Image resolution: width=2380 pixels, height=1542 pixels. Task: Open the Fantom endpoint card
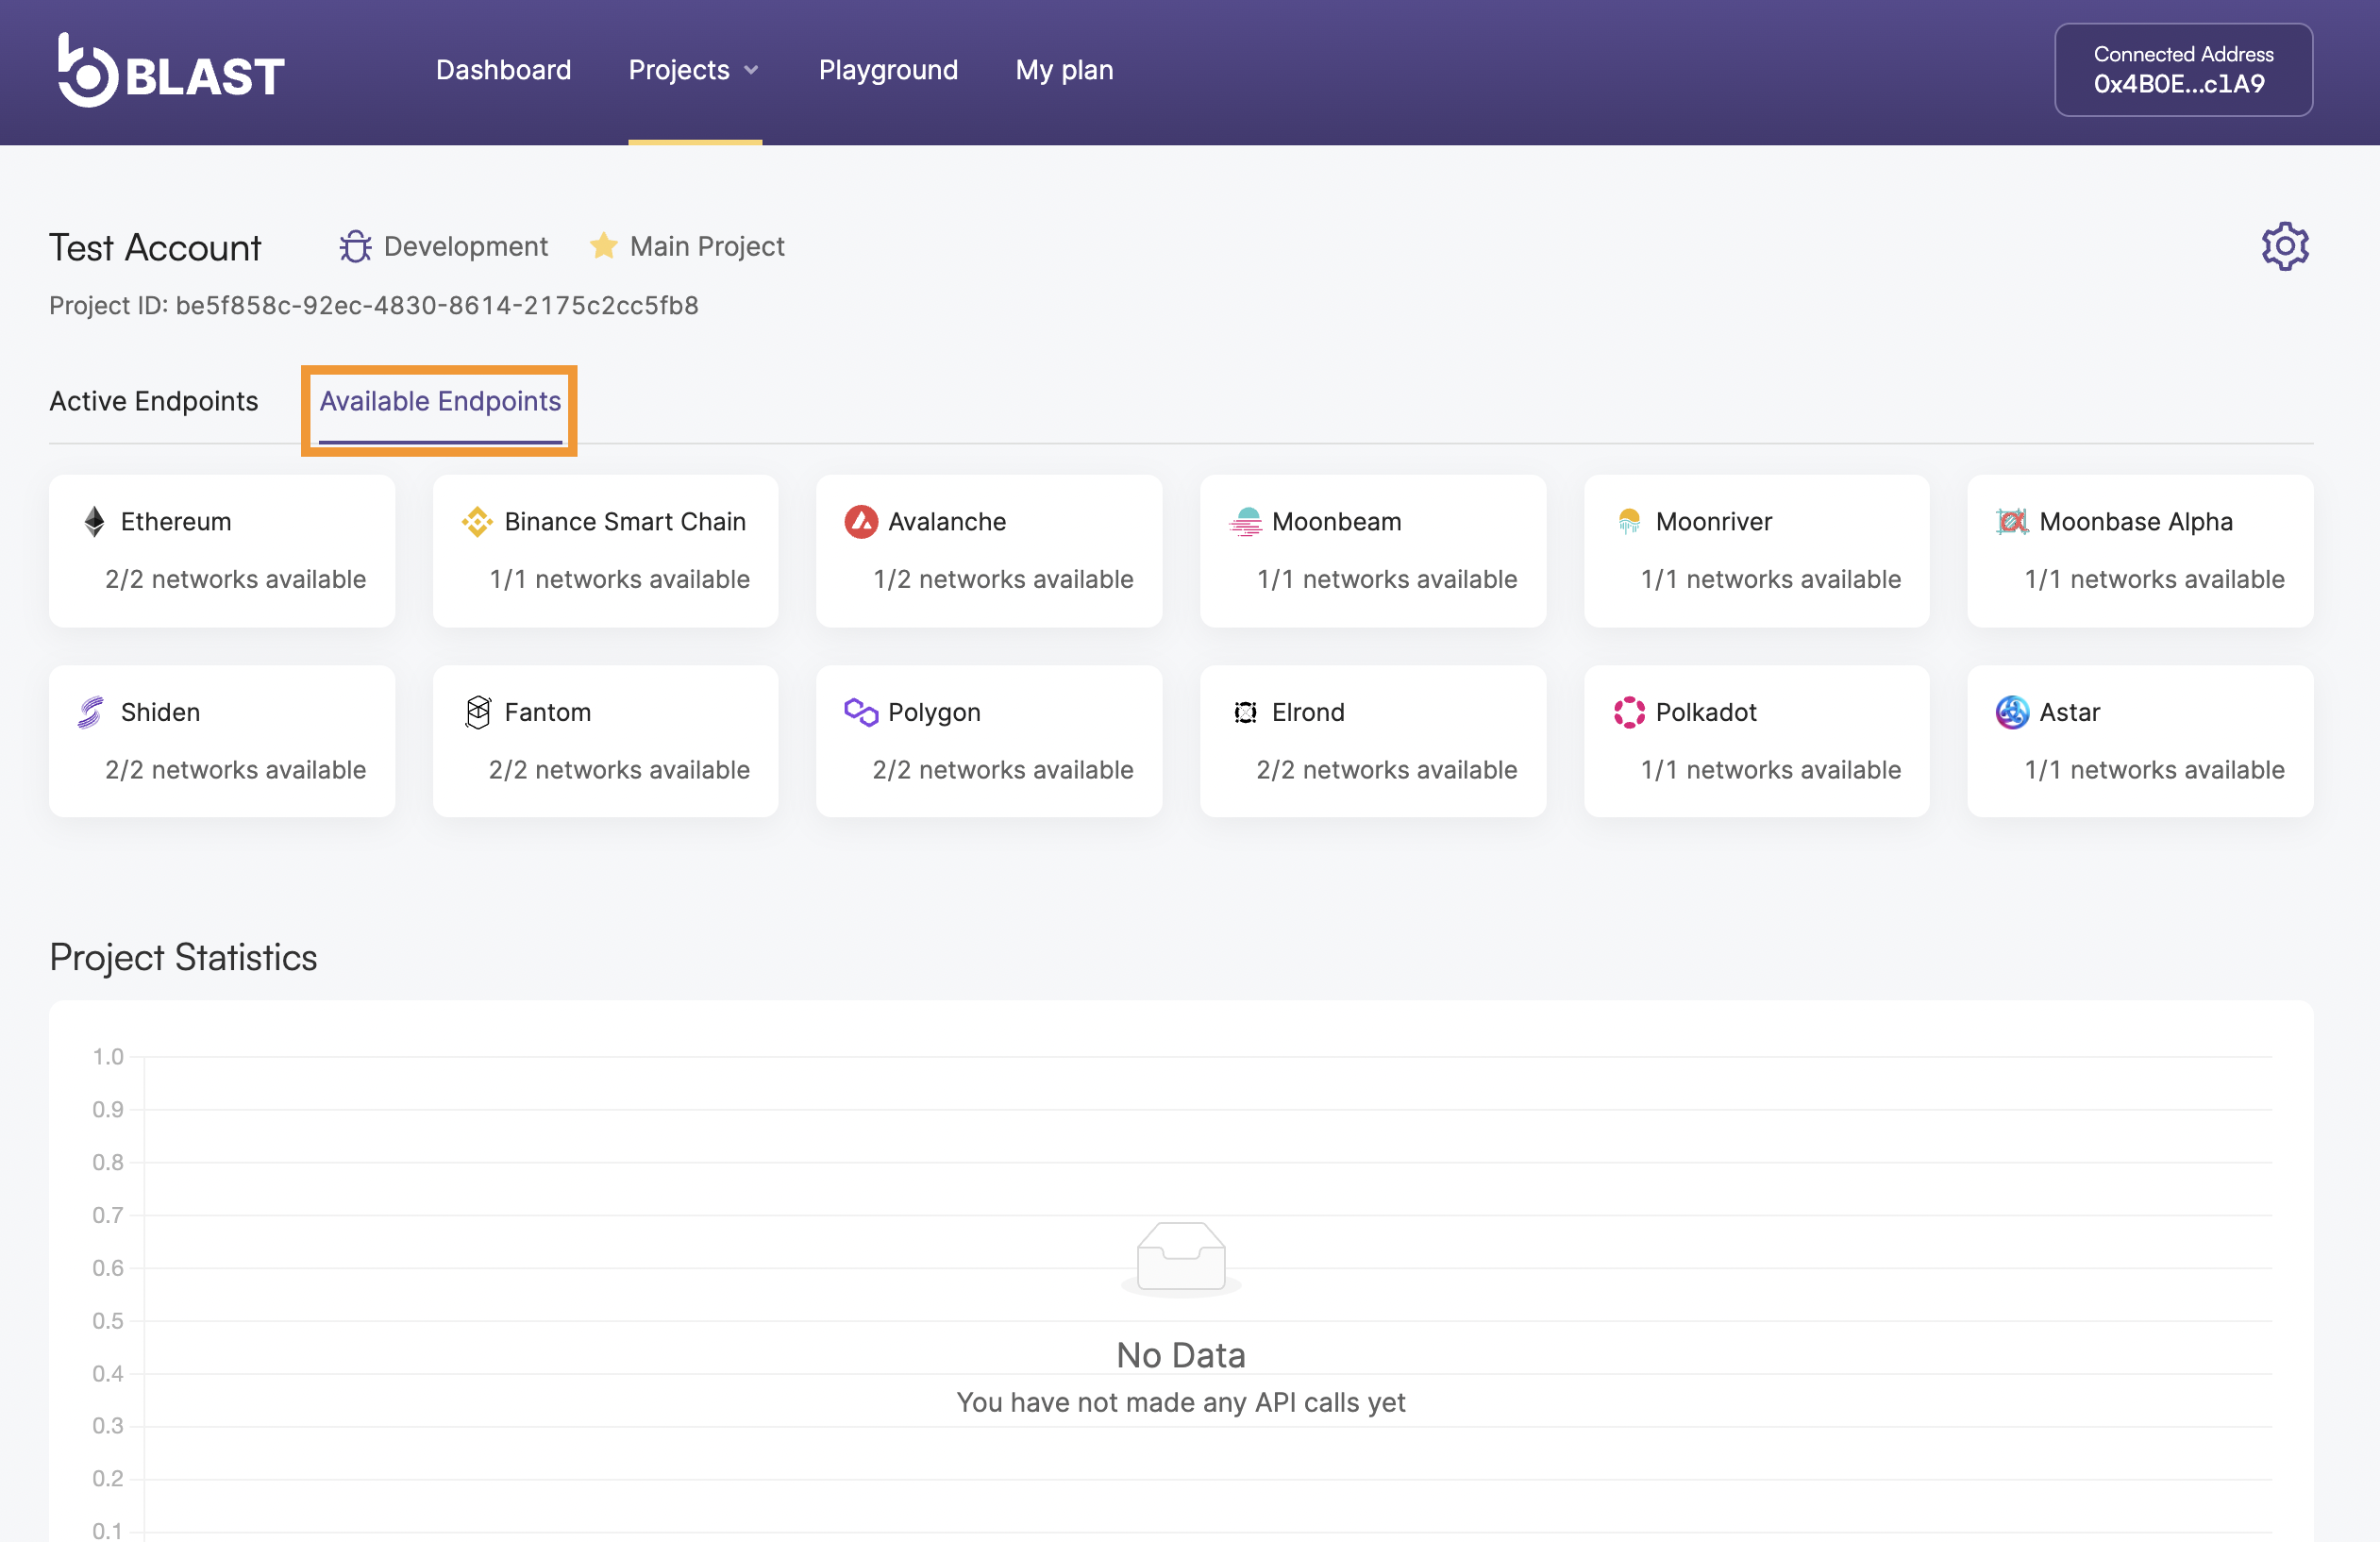(605, 741)
